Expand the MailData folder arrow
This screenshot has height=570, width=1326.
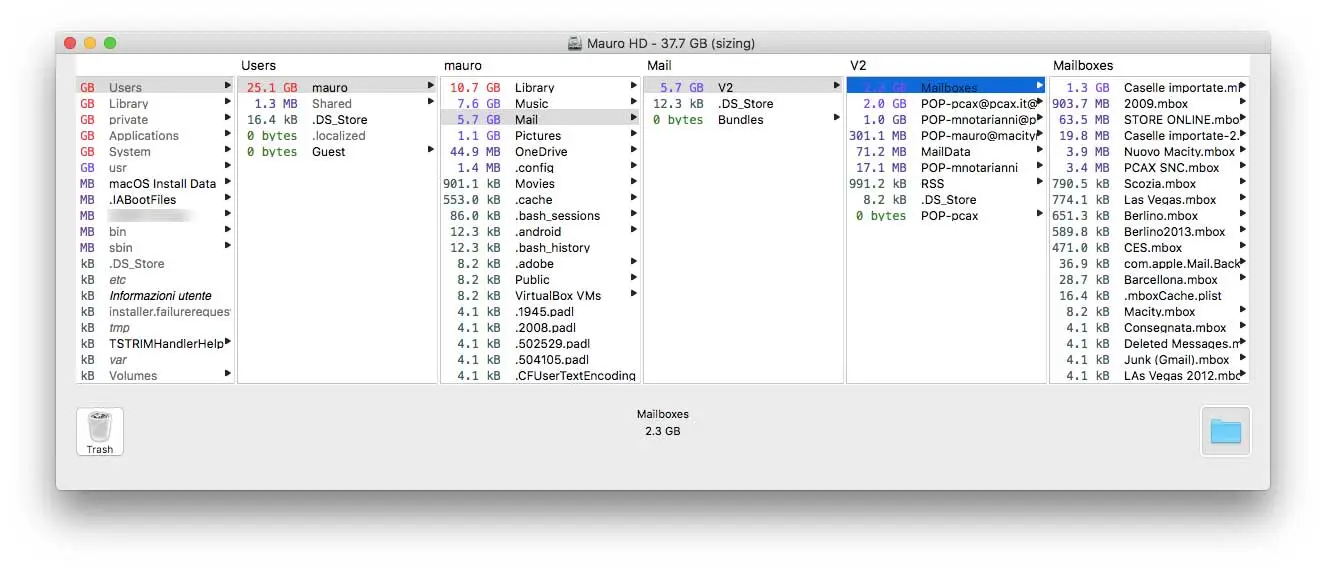tap(1040, 151)
